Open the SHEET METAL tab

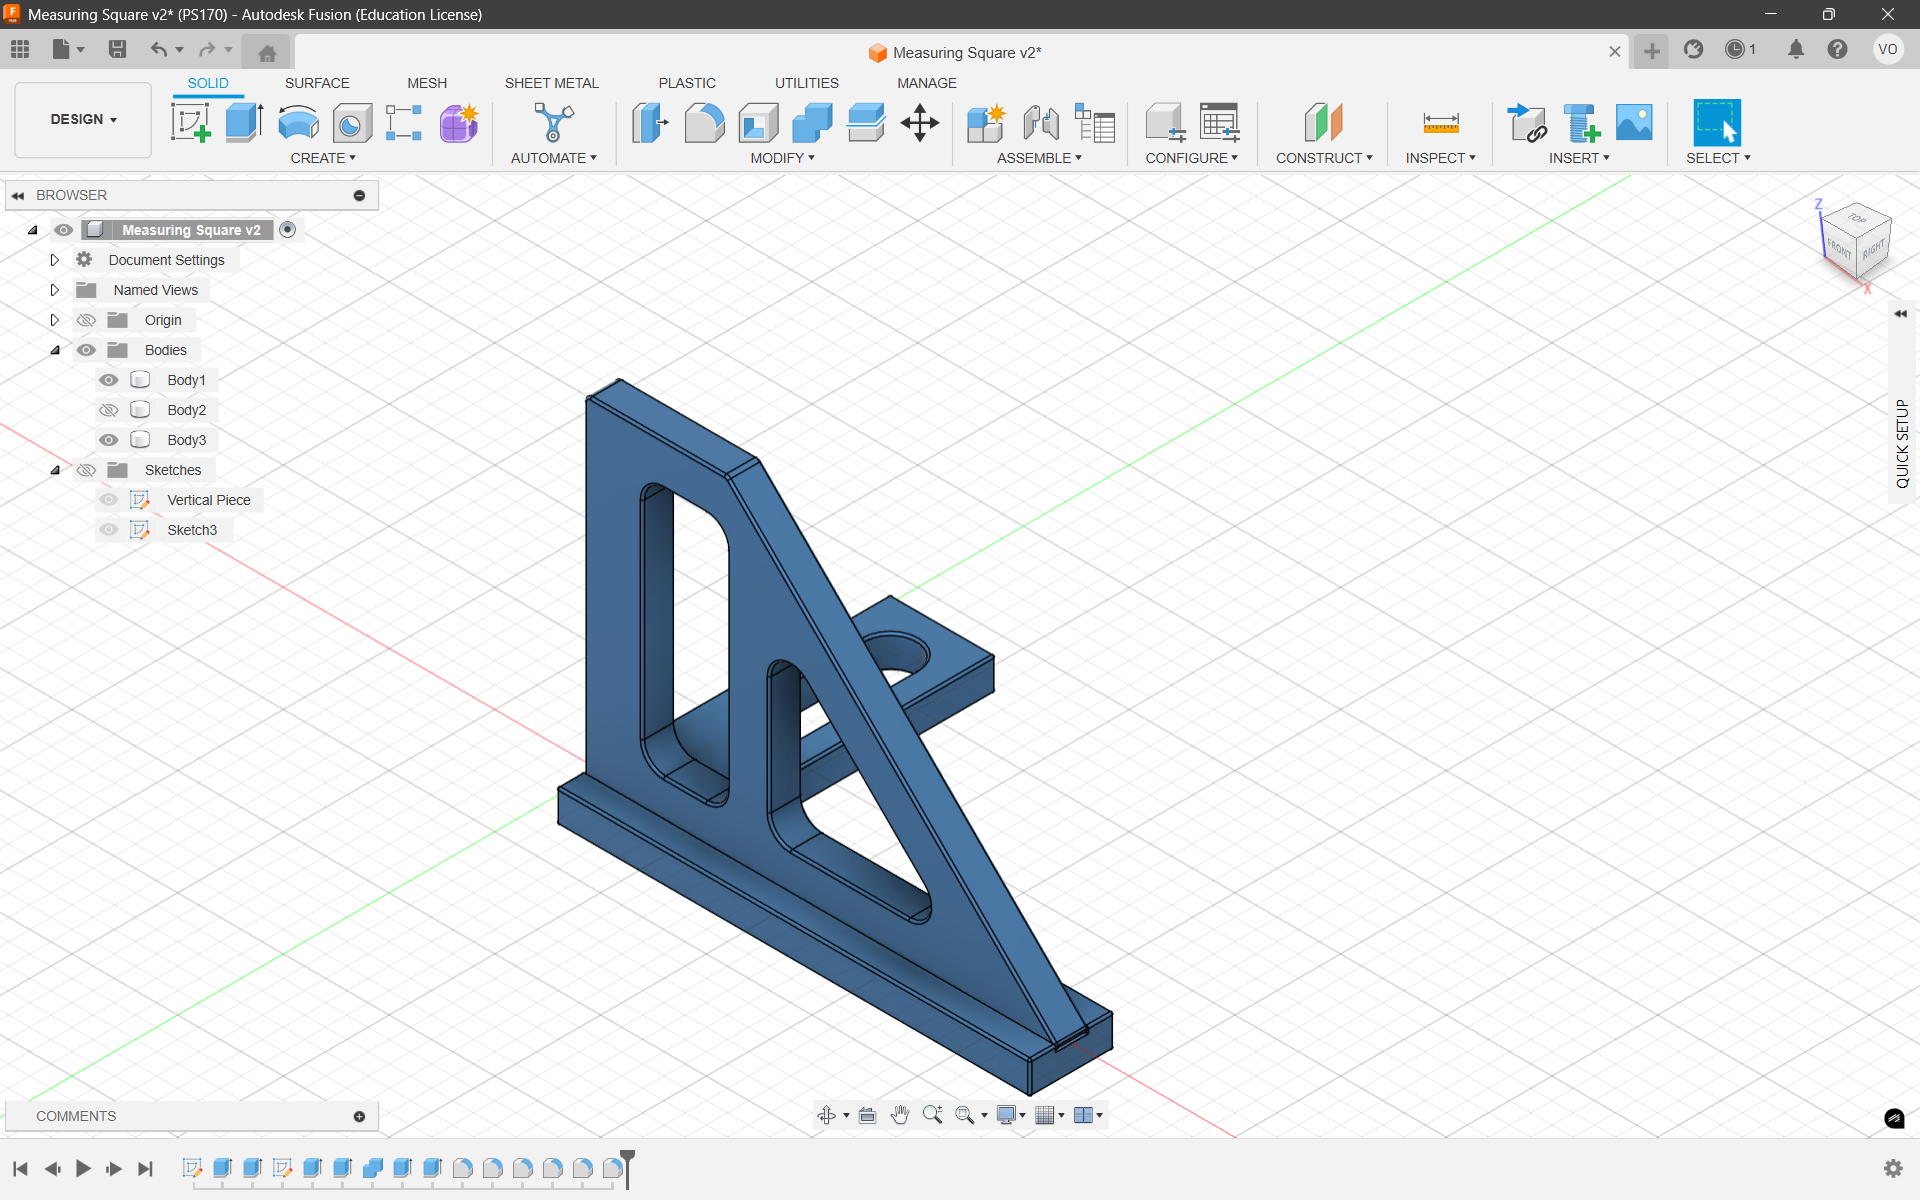tap(551, 83)
